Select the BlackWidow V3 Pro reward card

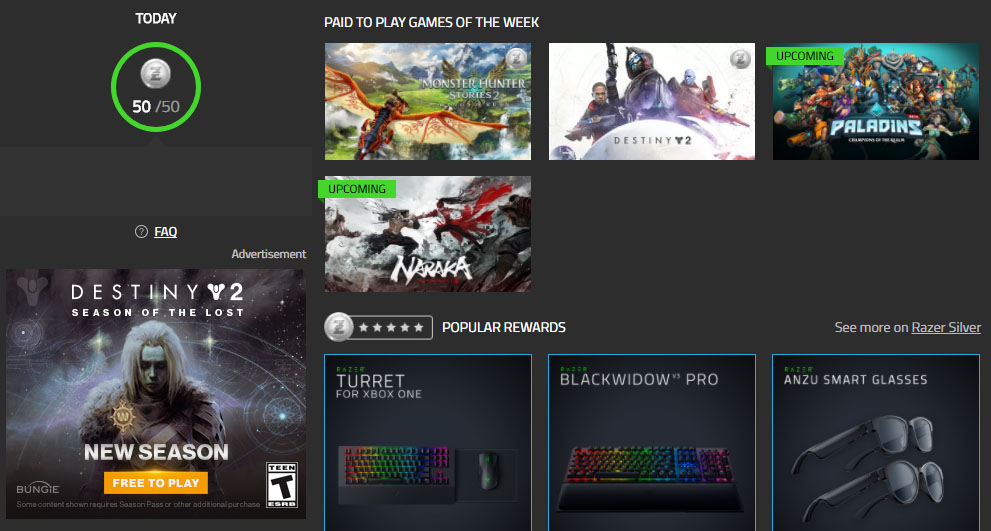point(652,442)
